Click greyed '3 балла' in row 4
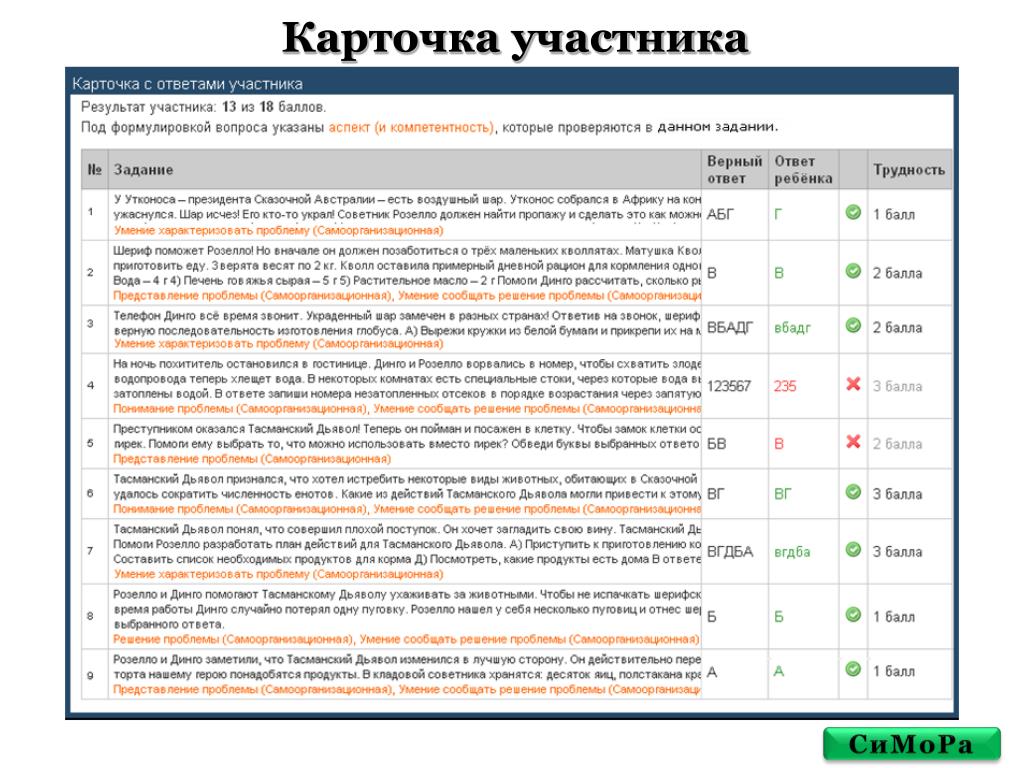The height and width of the screenshot is (768, 1024). coord(898,387)
